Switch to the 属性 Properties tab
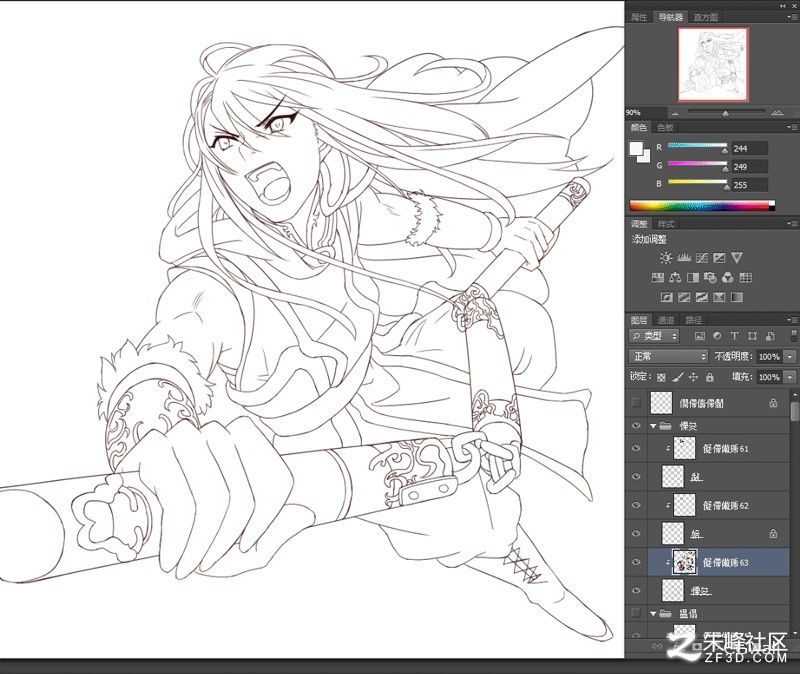This screenshot has height=674, width=800. point(639,17)
